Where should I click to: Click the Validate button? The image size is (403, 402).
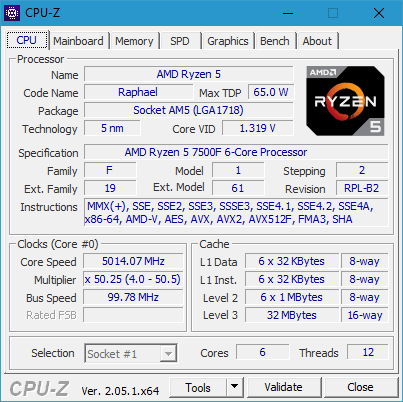(284, 387)
